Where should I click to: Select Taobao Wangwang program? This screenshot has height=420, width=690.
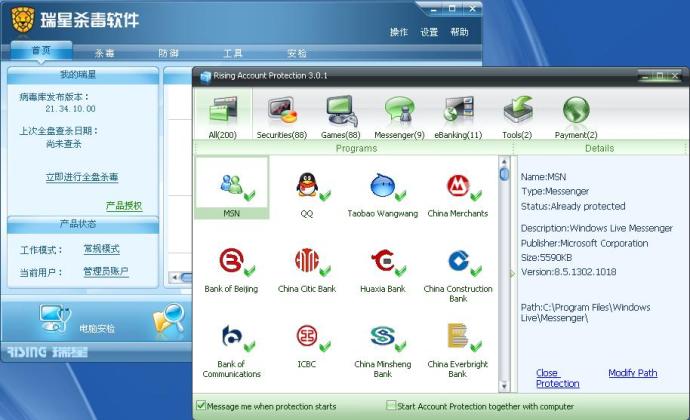pyautogui.click(x=382, y=185)
